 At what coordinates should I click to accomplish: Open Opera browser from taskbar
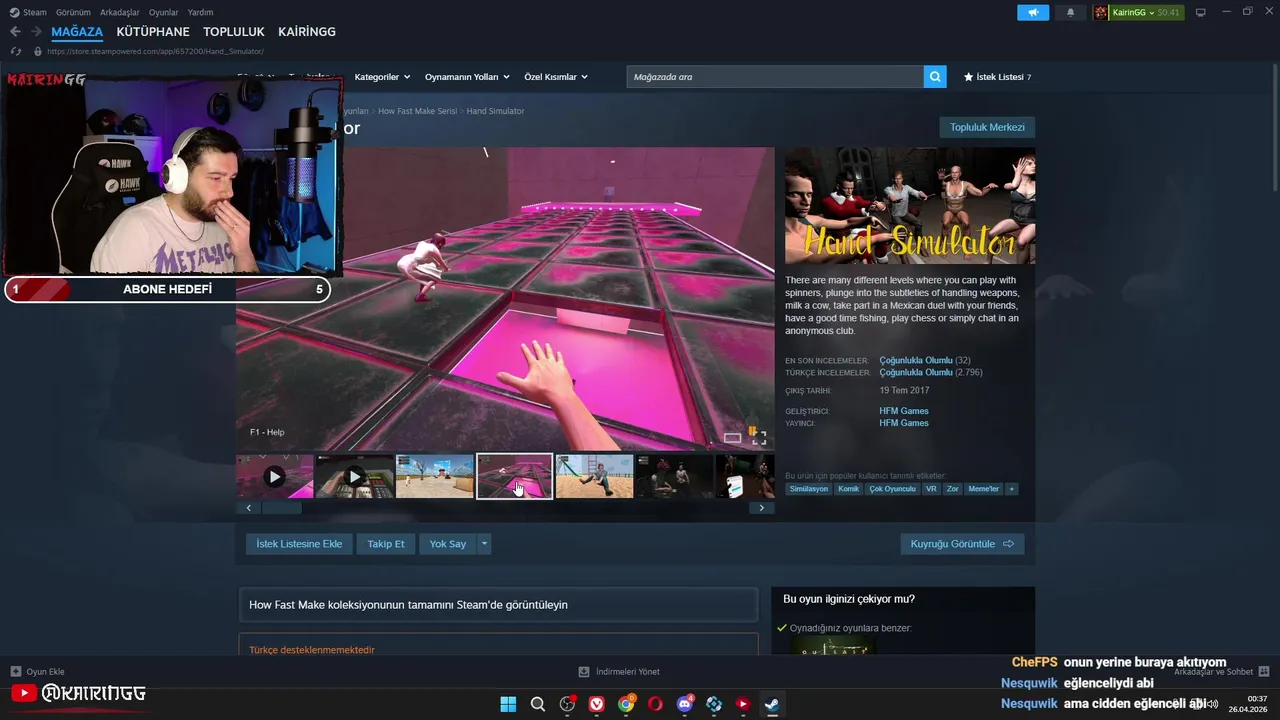[x=655, y=704]
